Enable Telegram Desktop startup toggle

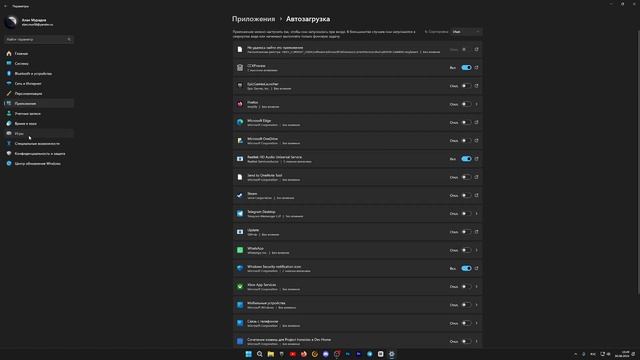click(x=467, y=213)
